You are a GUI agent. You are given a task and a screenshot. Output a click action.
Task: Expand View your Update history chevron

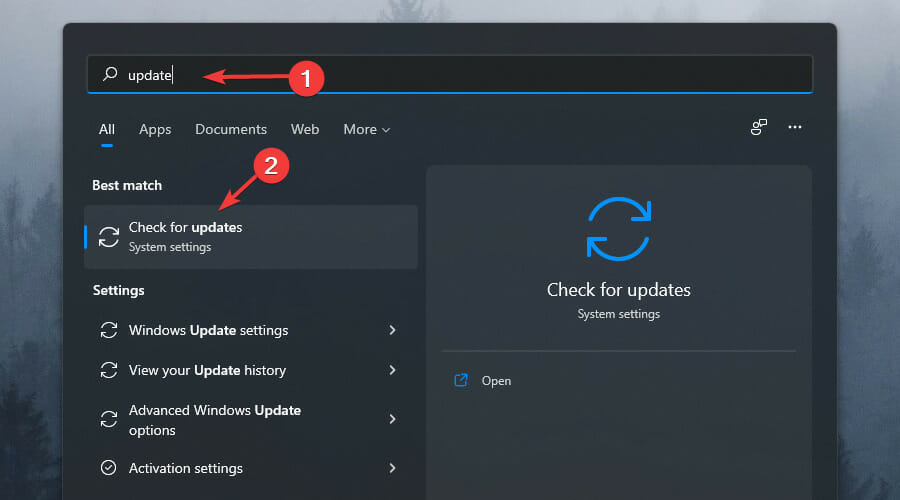pos(393,370)
